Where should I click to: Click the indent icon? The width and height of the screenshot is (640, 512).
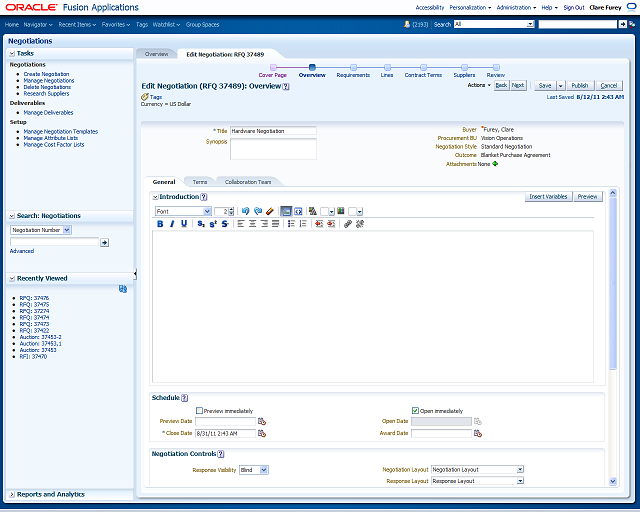pos(331,224)
